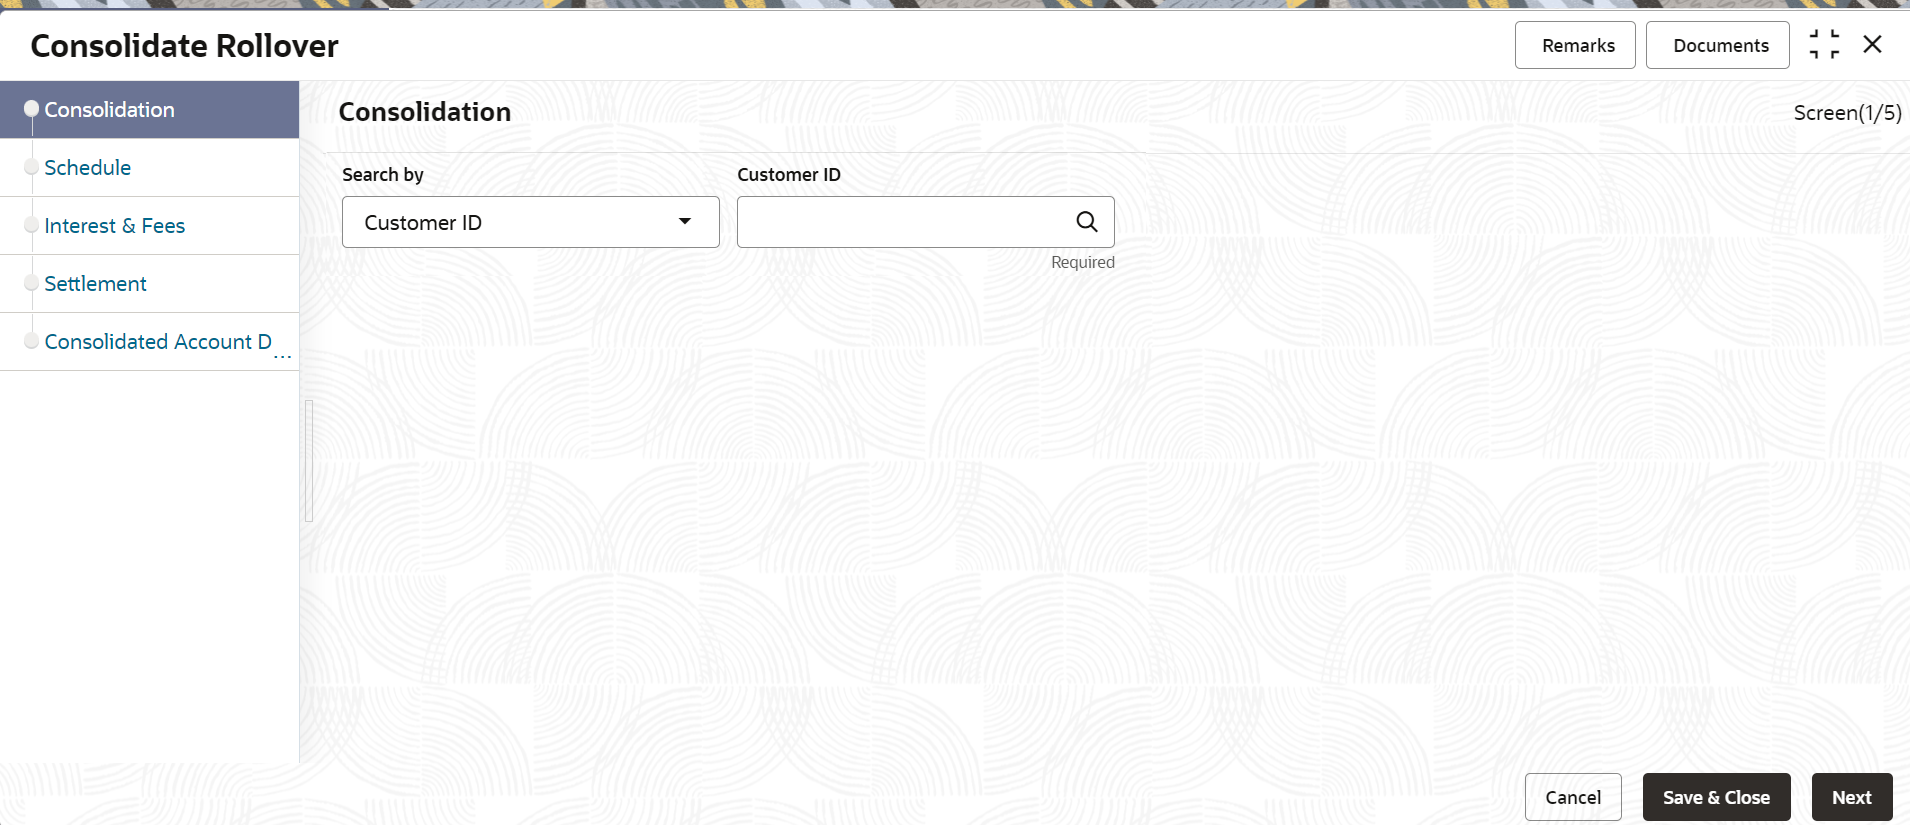This screenshot has height=825, width=1910.
Task: Collapse the dialog with the restore-size icon
Action: 1824,45
